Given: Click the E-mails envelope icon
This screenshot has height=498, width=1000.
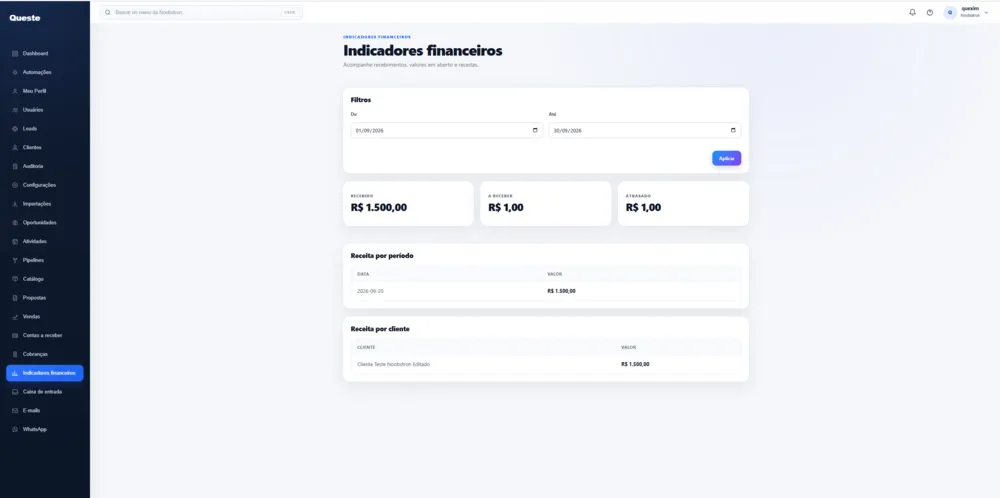Looking at the screenshot, I should click(15, 411).
